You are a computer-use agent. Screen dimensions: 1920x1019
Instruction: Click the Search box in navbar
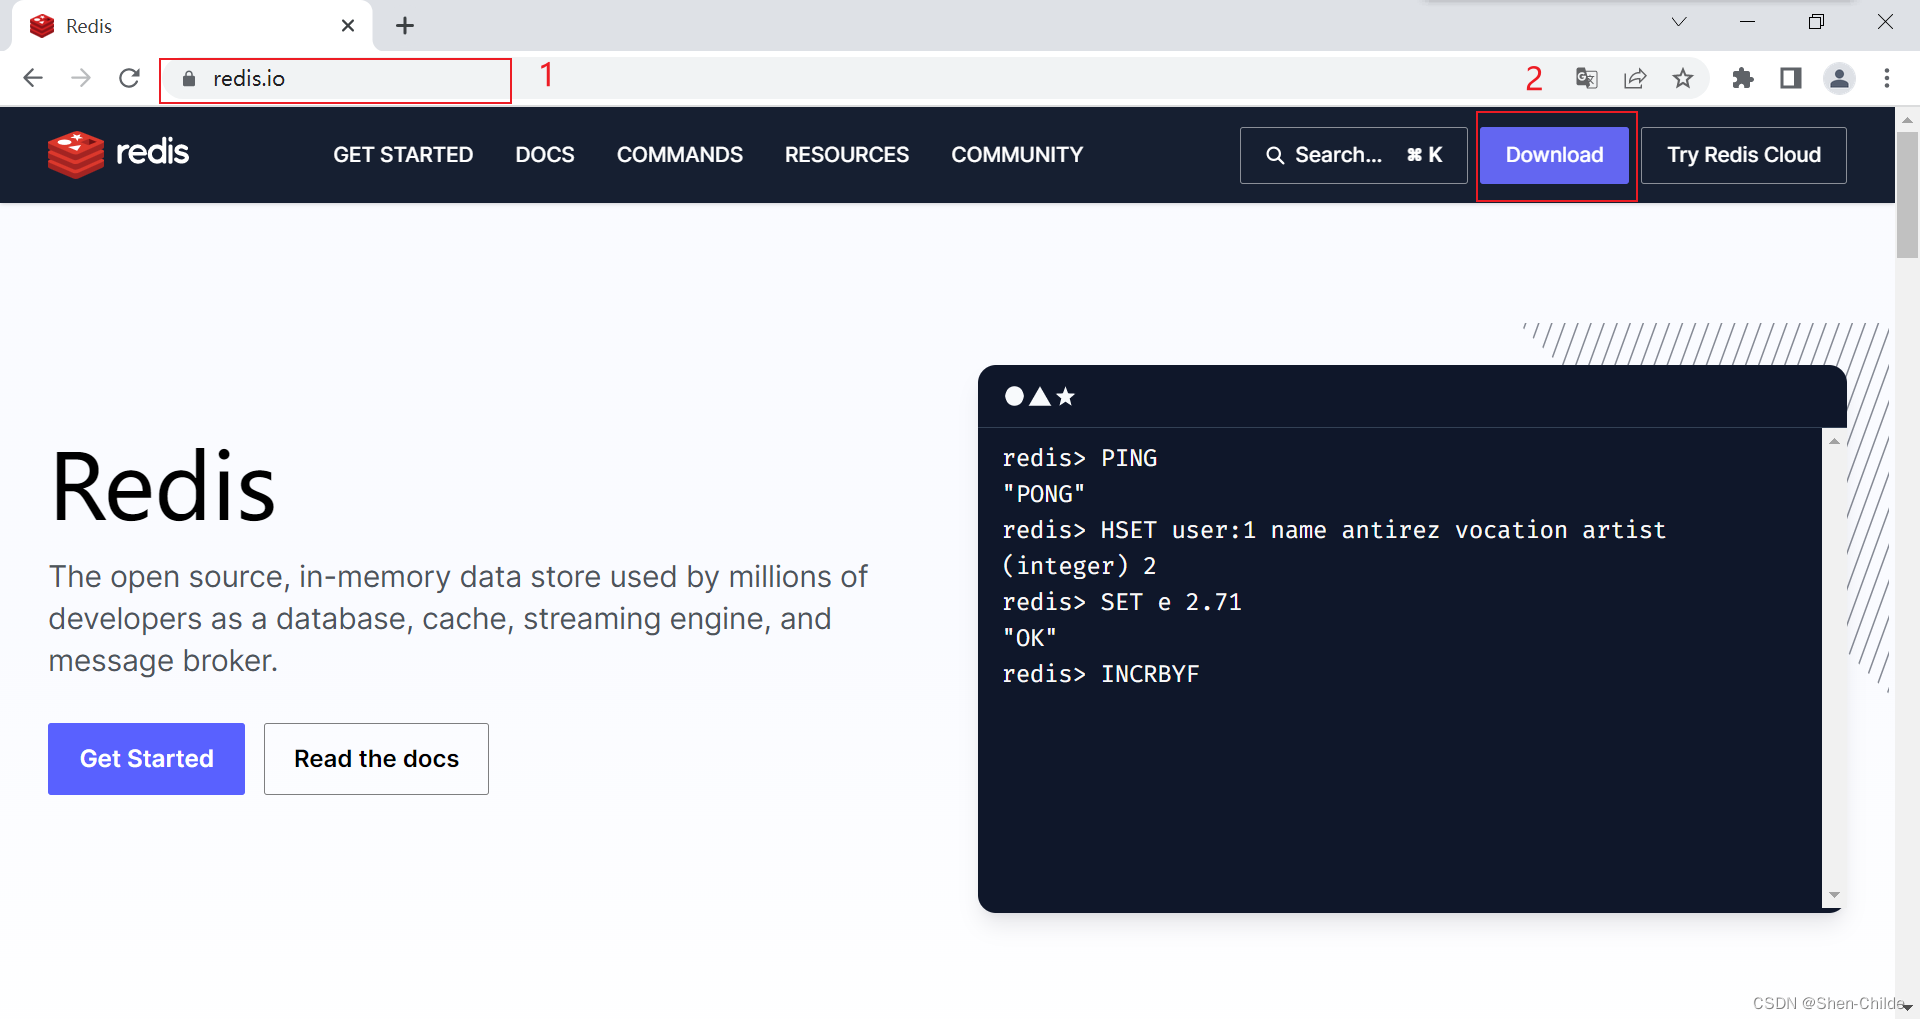click(1354, 155)
